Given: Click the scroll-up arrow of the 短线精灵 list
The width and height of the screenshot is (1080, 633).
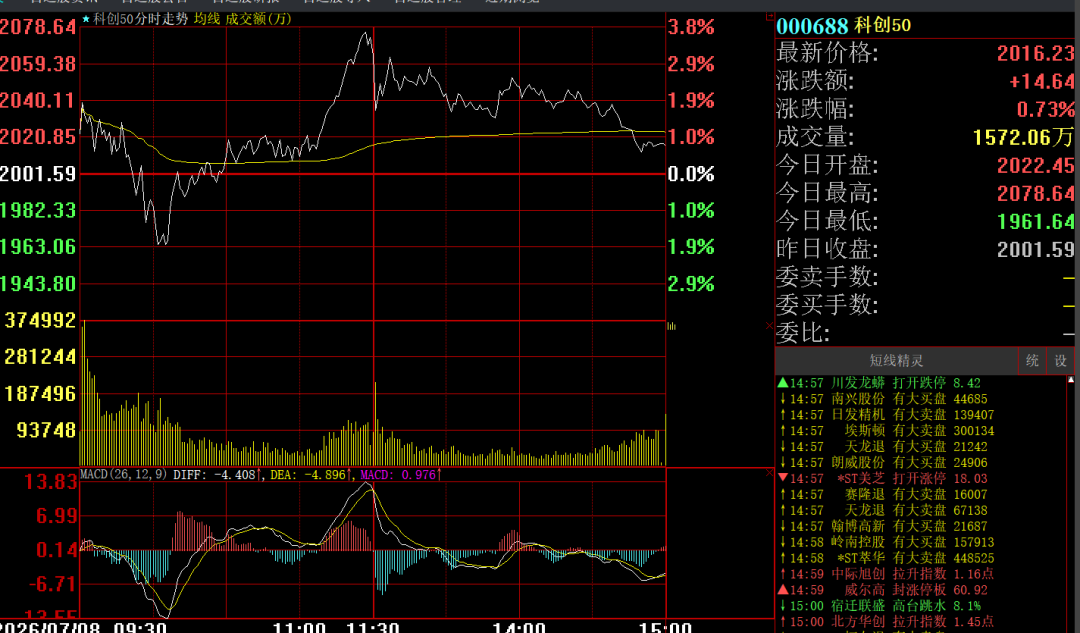Looking at the screenshot, I should coord(1070,380).
